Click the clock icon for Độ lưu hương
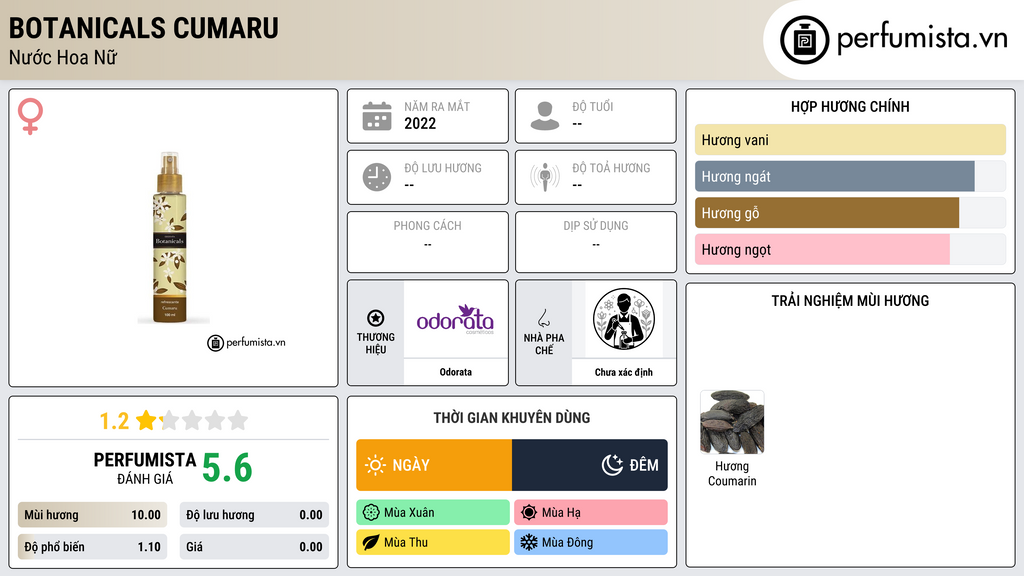 pyautogui.click(x=377, y=177)
